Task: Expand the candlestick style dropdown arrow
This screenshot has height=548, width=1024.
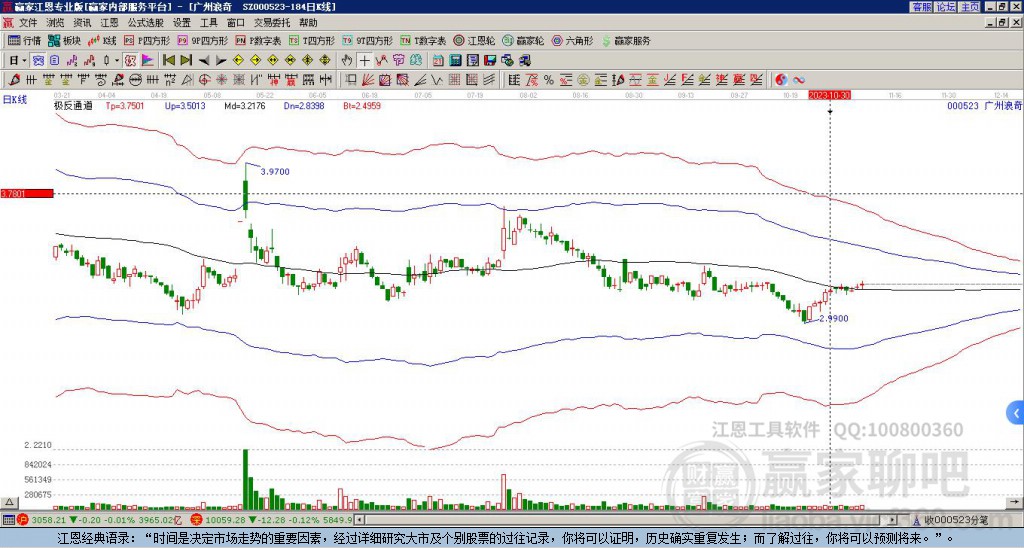Action: click(x=116, y=60)
